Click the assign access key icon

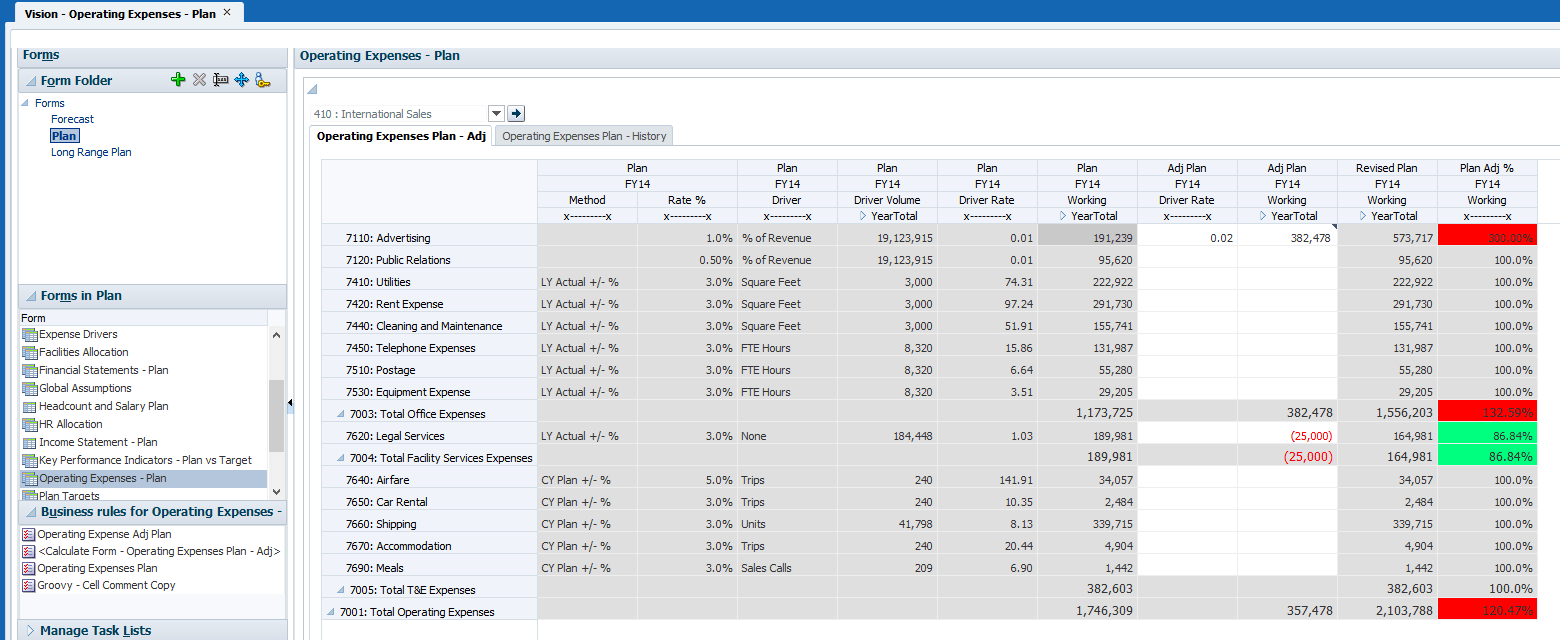tap(262, 80)
